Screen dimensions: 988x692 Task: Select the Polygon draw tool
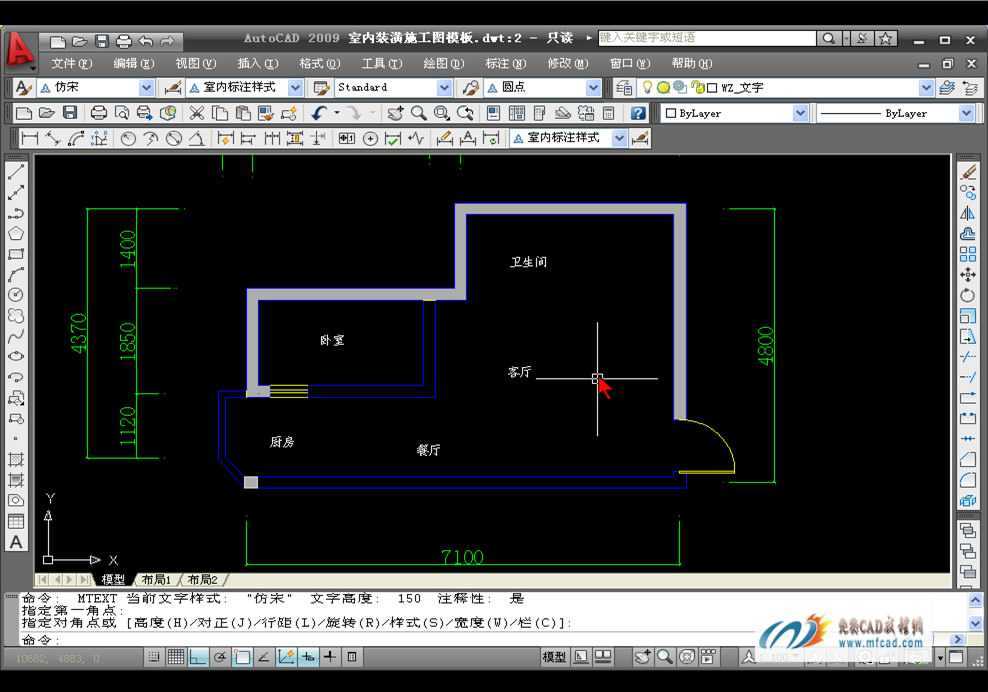pos(16,233)
